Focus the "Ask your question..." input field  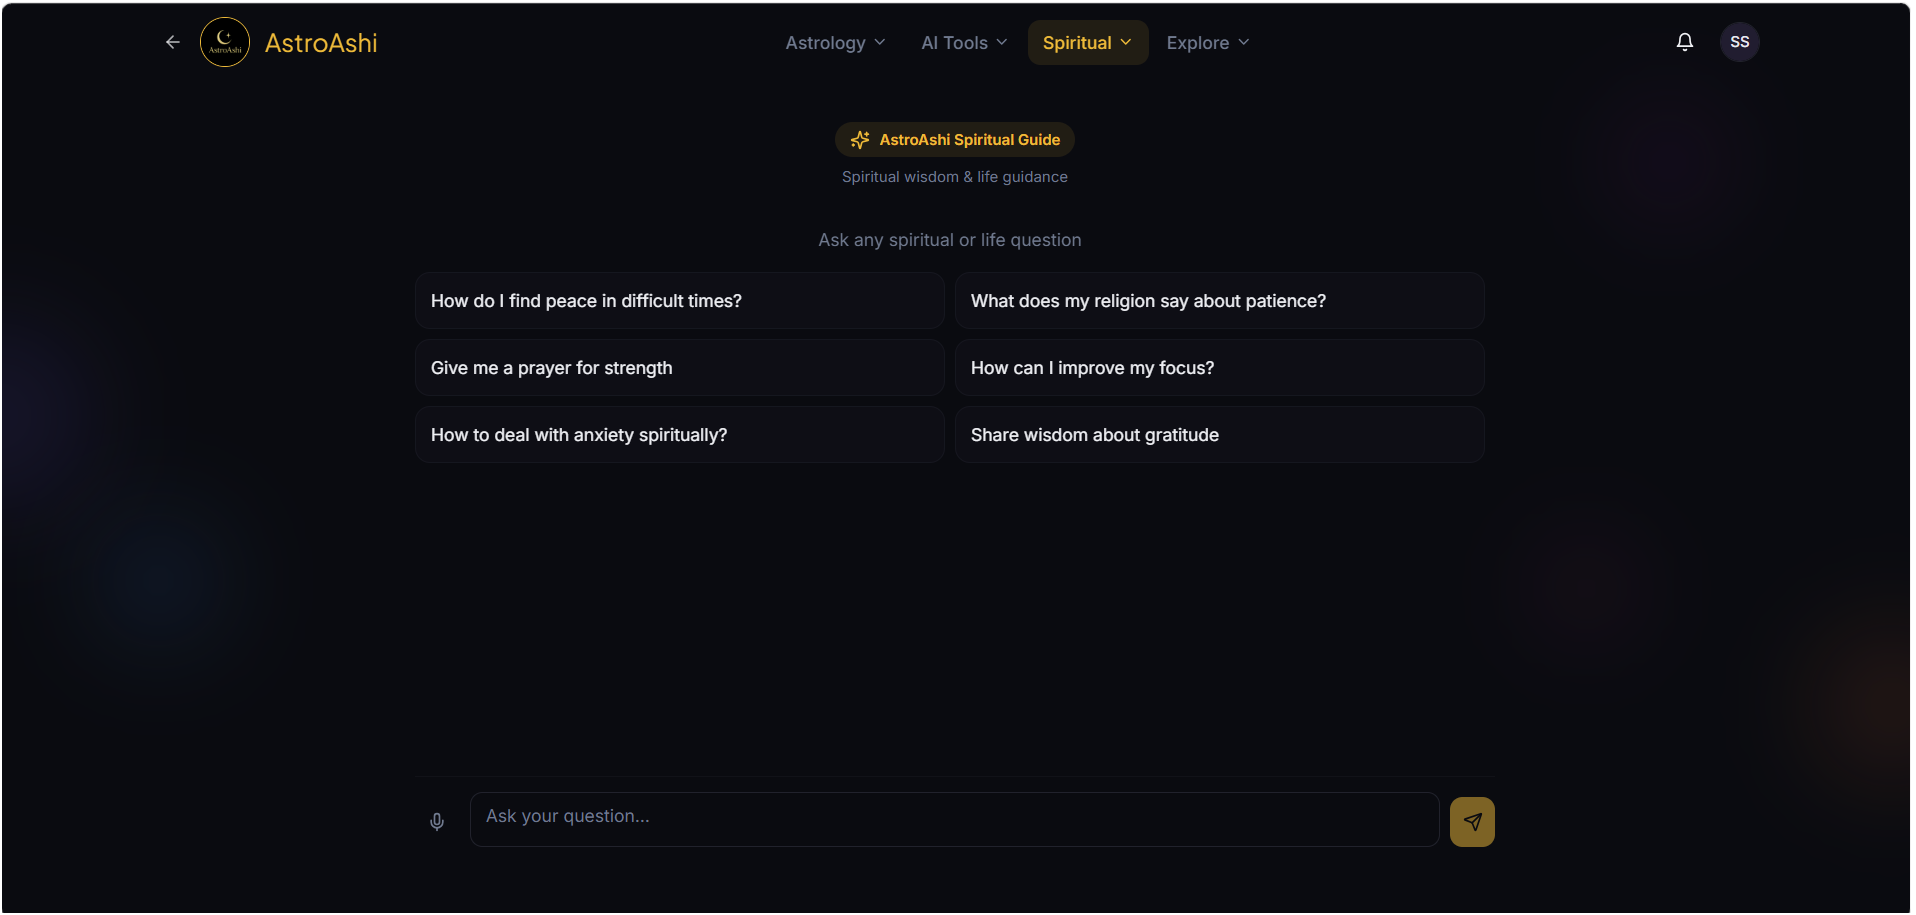954,820
